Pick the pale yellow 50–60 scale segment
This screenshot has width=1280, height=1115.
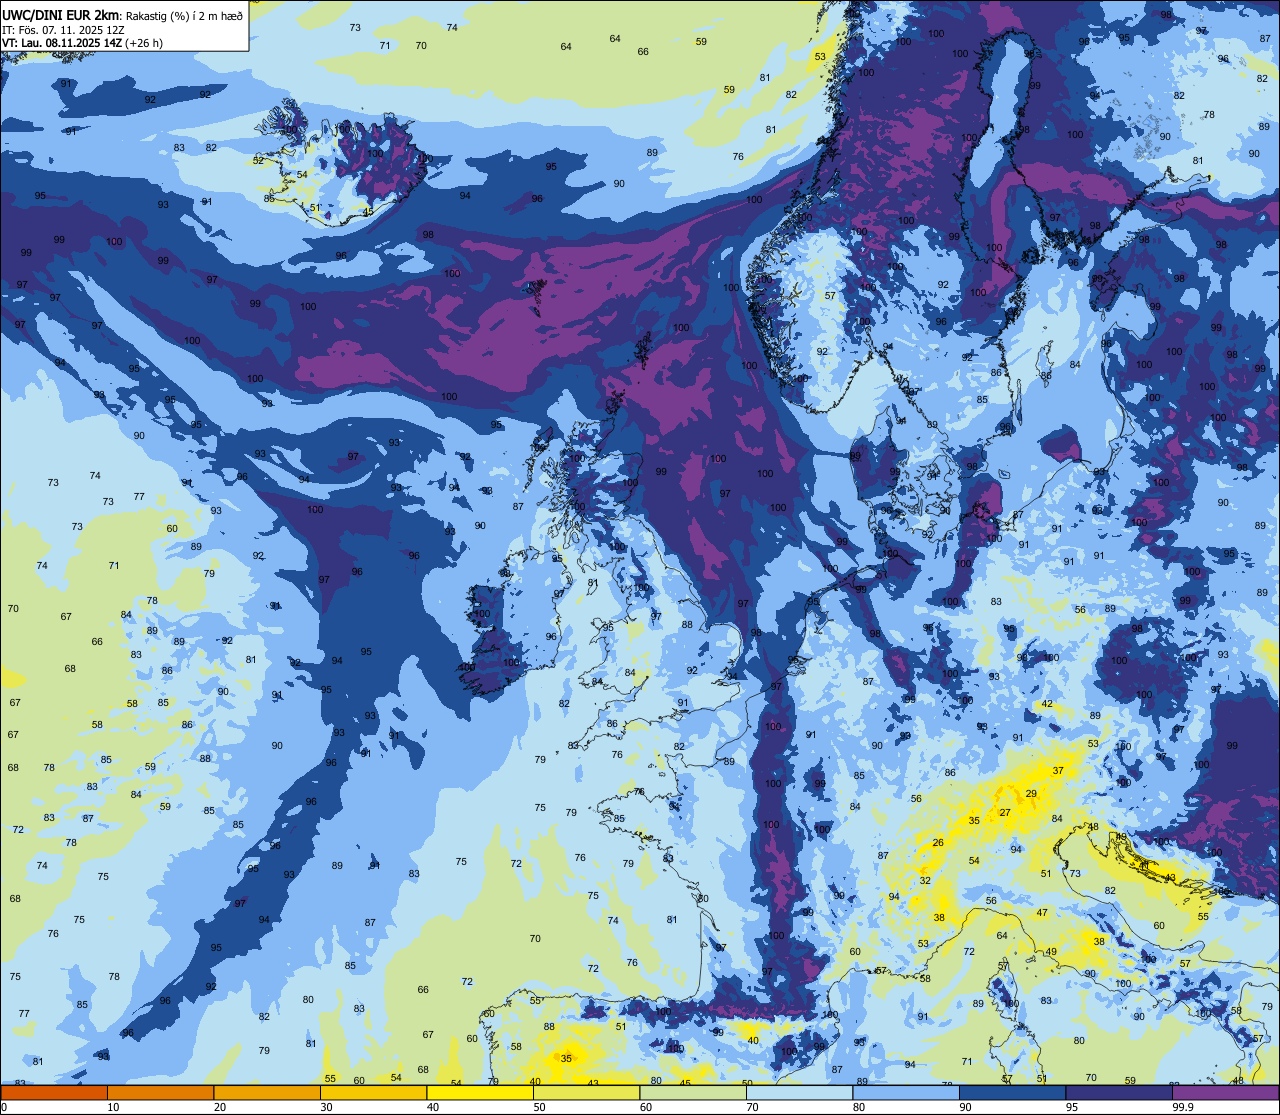tap(586, 1092)
